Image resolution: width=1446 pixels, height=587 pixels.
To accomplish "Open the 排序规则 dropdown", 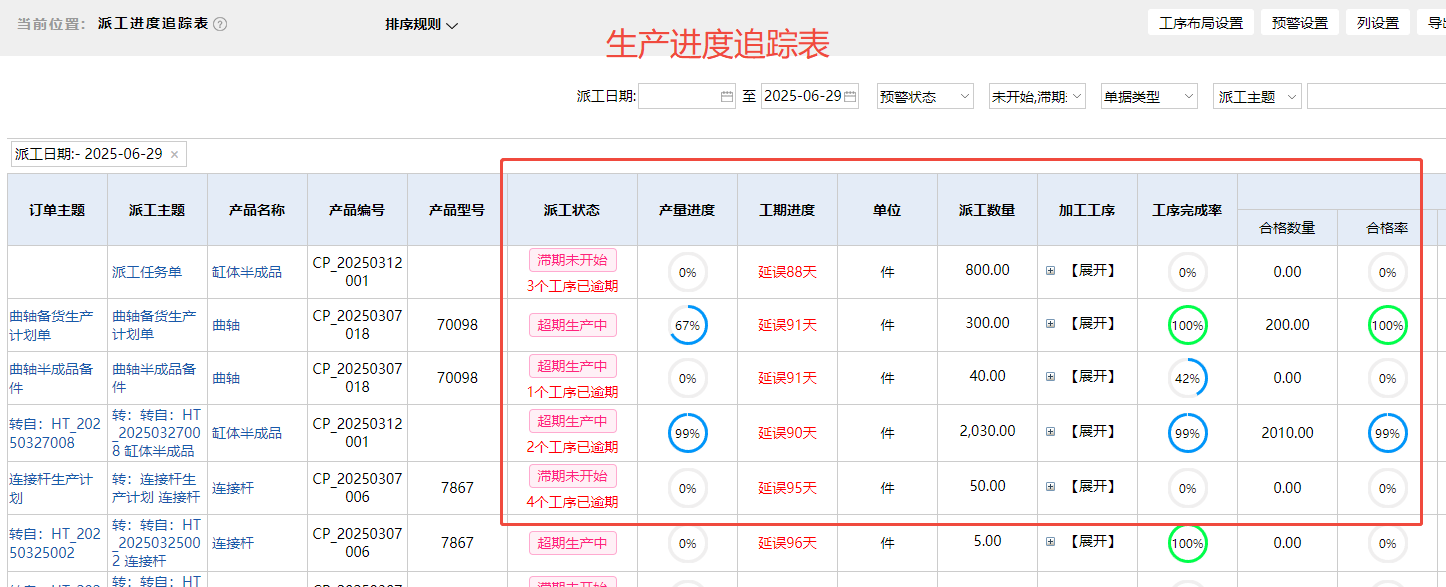I will [x=421, y=24].
